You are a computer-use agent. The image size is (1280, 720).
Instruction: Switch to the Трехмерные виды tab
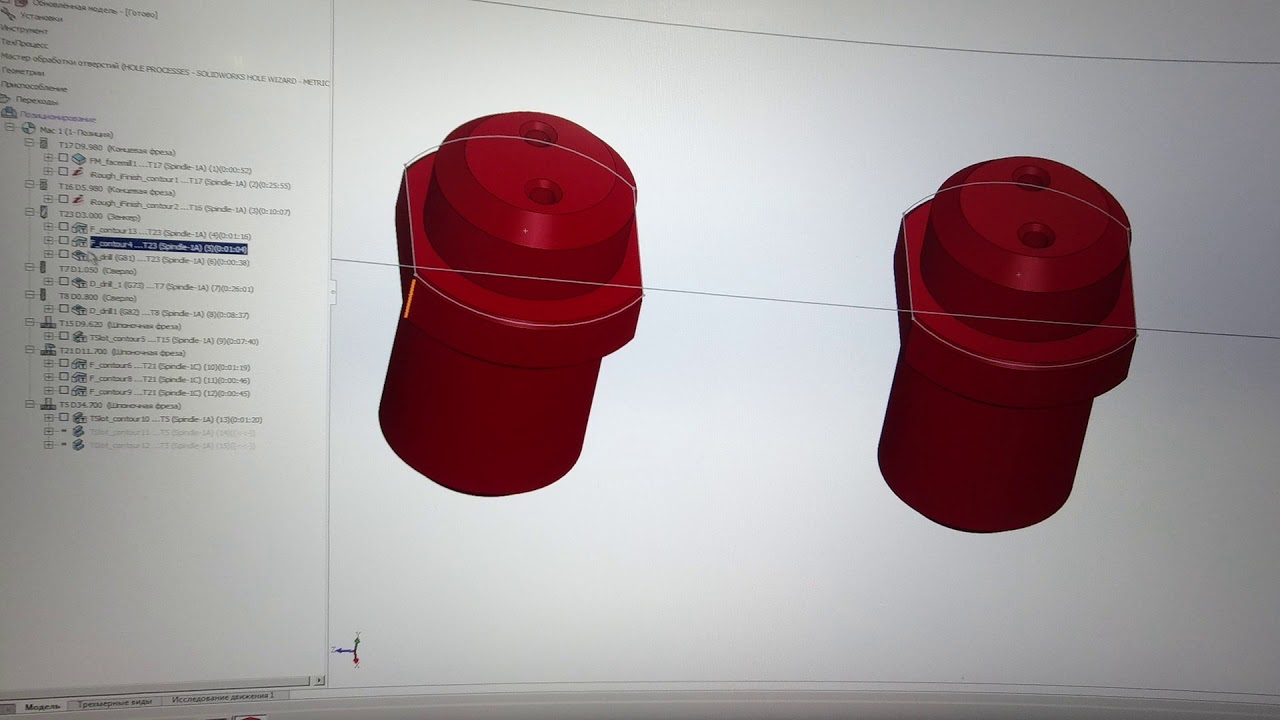115,702
